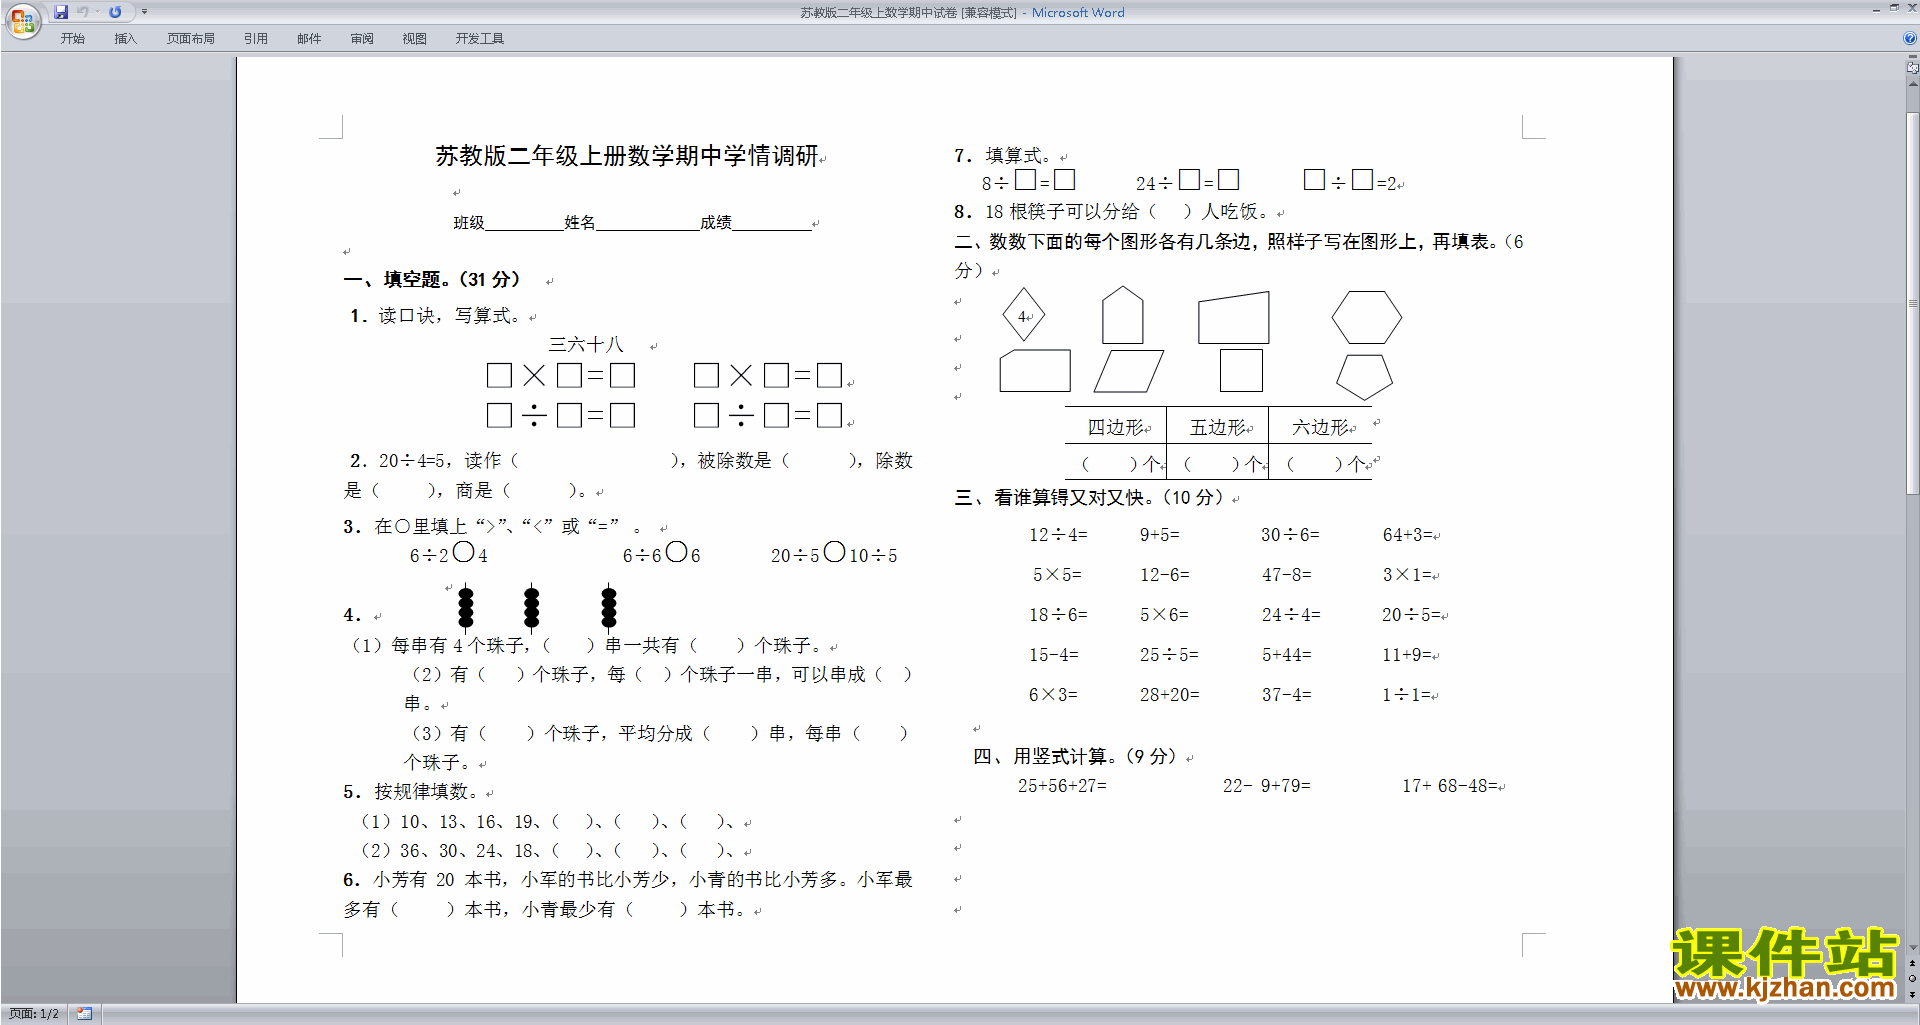Image resolution: width=1920 pixels, height=1025 pixels.
Task: Click the equation 22- 9+79=
Action: pos(1266,786)
